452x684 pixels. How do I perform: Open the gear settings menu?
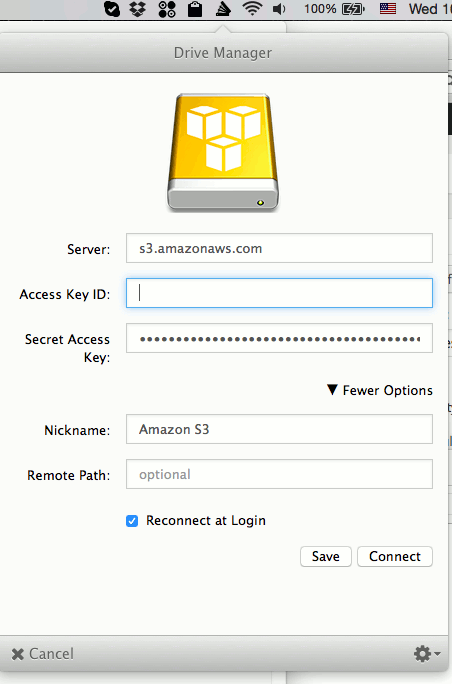coord(427,653)
